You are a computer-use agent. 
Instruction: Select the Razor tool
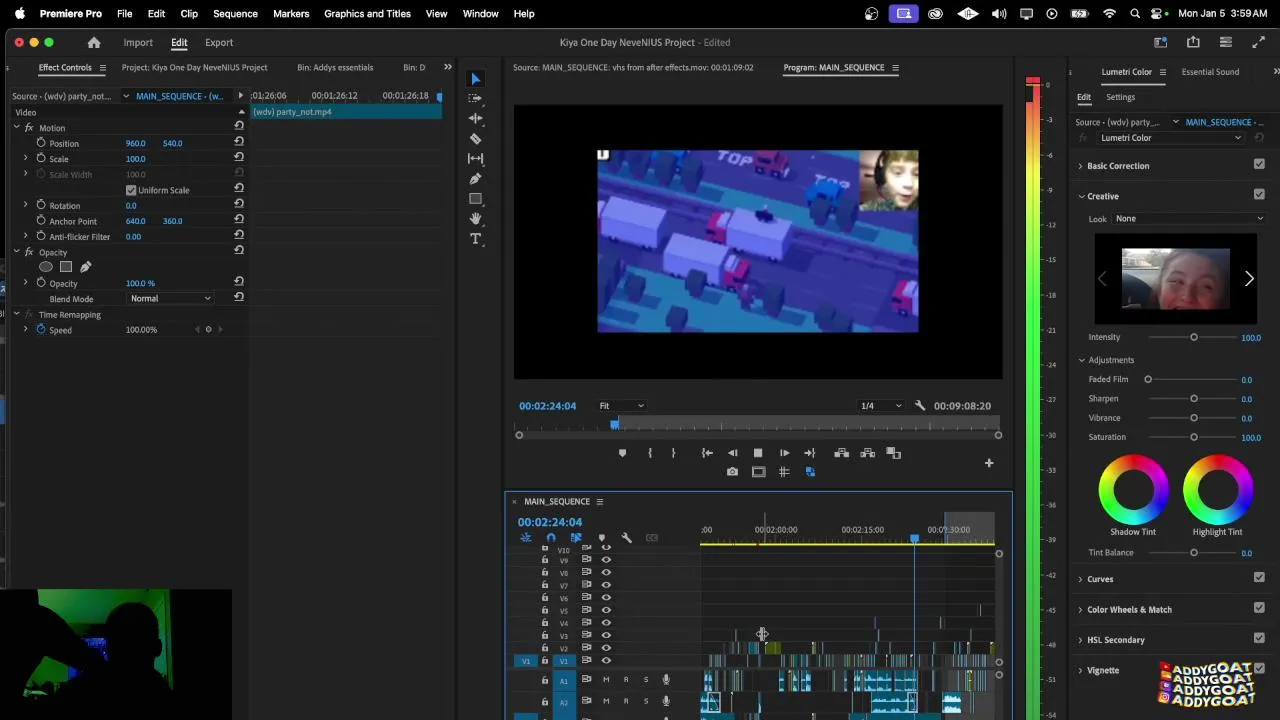point(476,138)
